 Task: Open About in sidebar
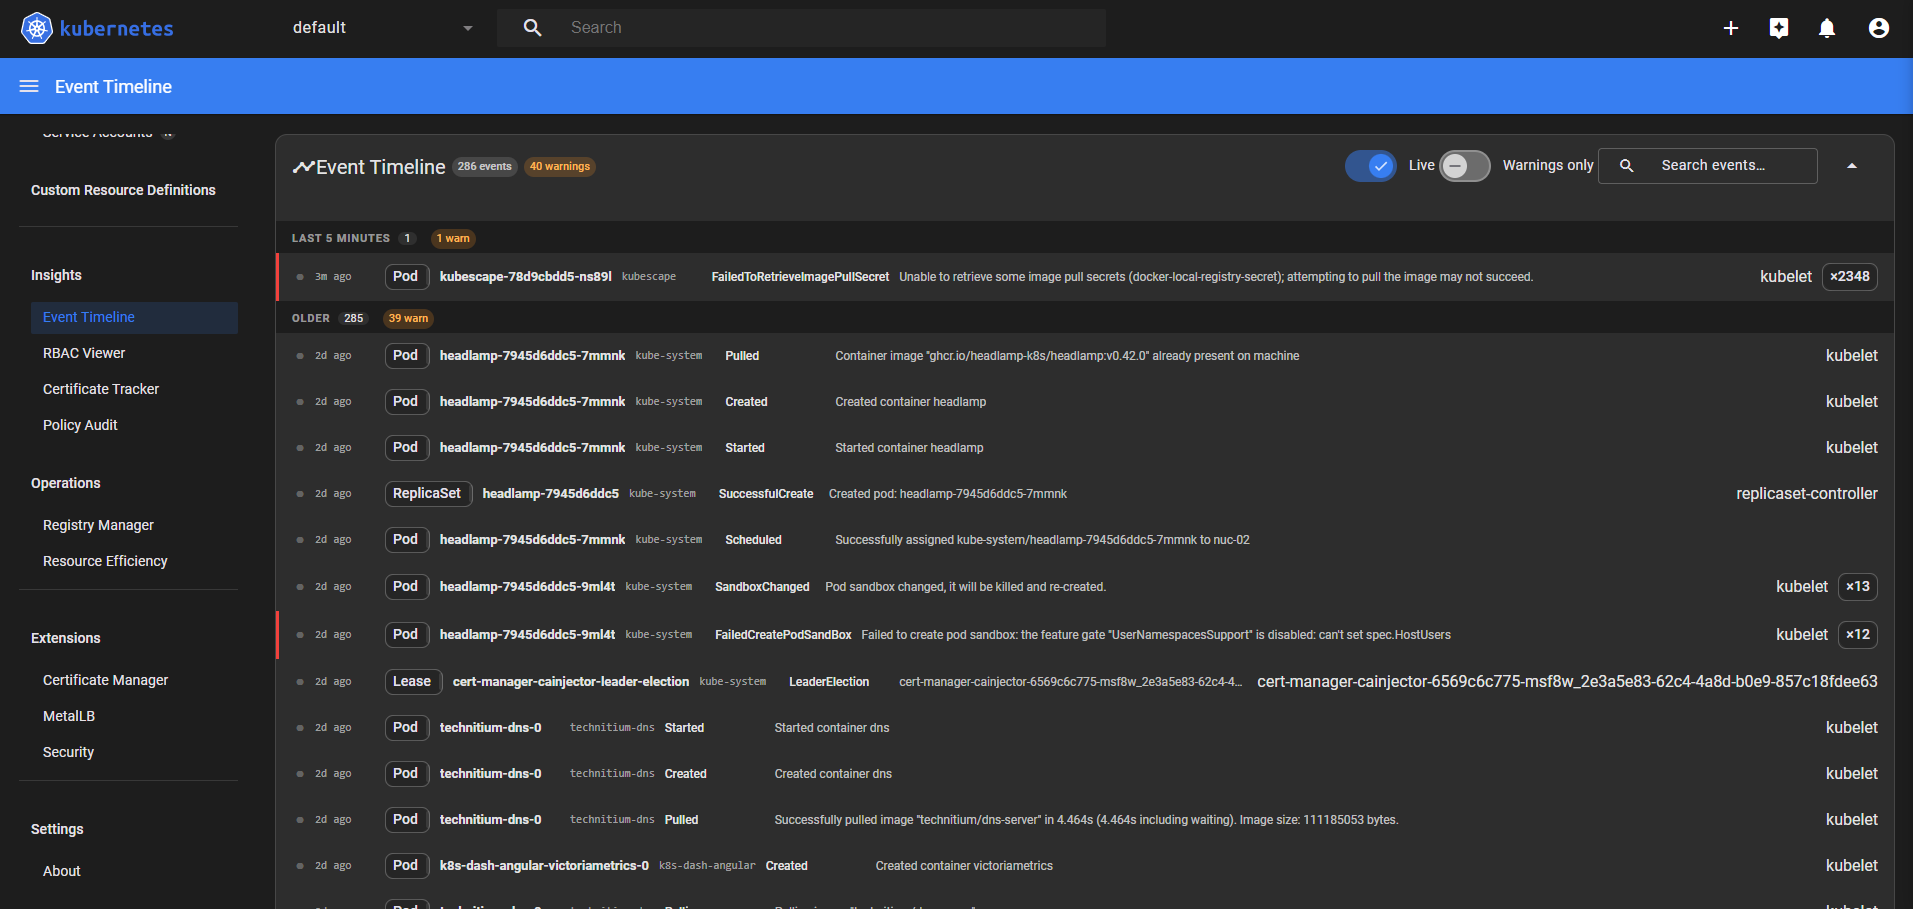[x=61, y=871]
